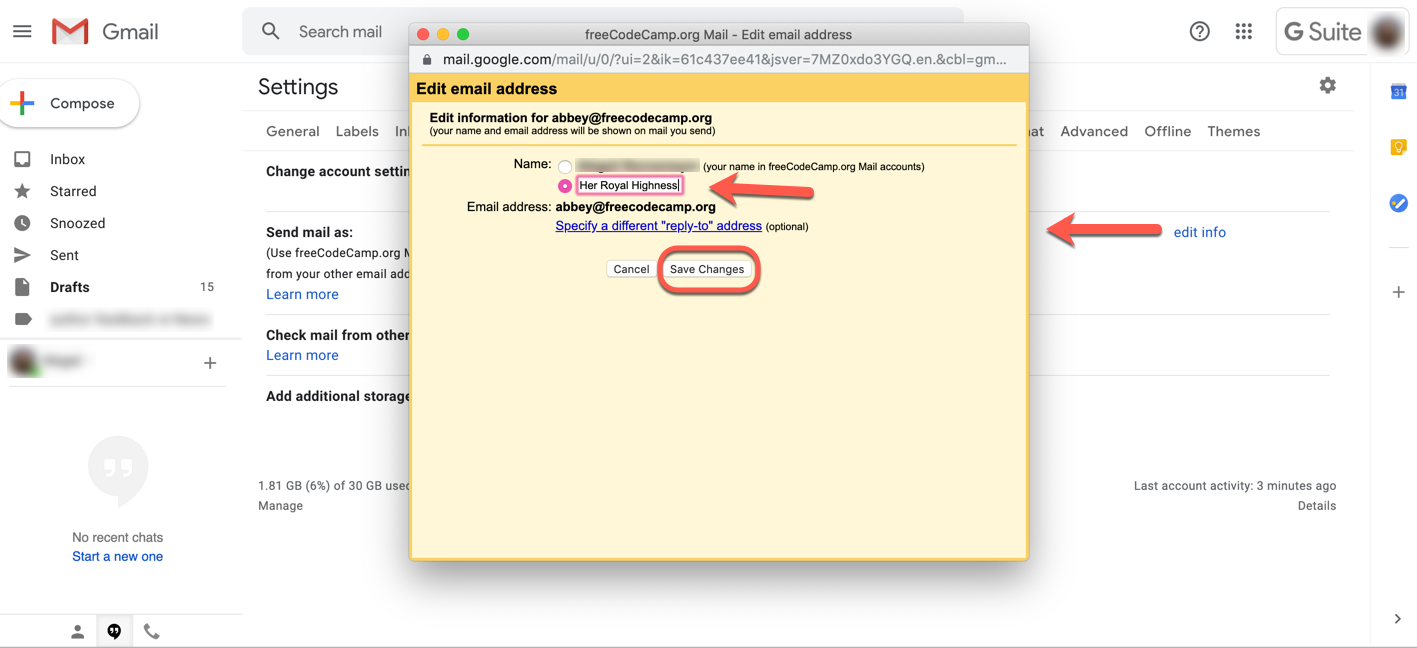Open the Gmail main menu hamburger icon
Screen dimensions: 1417x648
(x=22, y=32)
